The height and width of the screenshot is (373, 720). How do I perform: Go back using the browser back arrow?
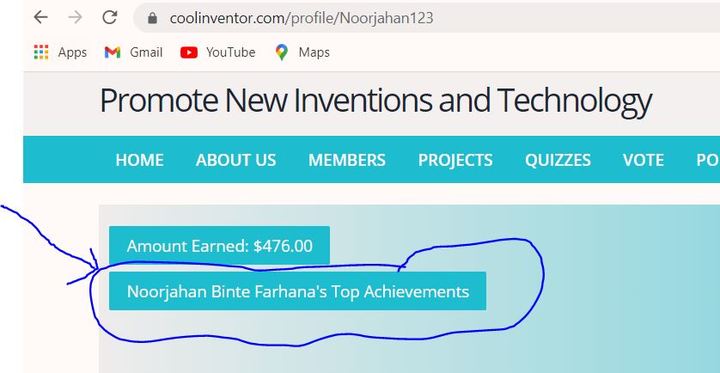pyautogui.click(x=41, y=17)
